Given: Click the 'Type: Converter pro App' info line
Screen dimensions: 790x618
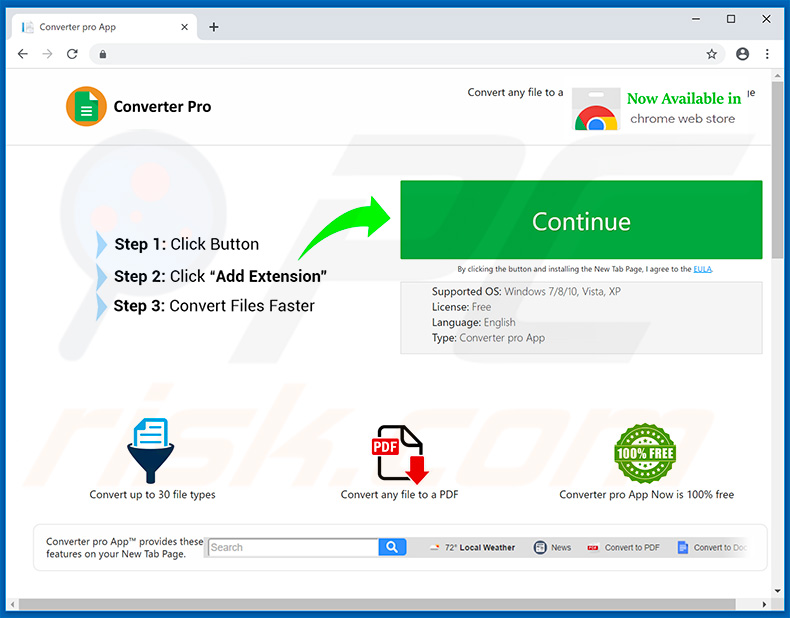Looking at the screenshot, I should (488, 338).
